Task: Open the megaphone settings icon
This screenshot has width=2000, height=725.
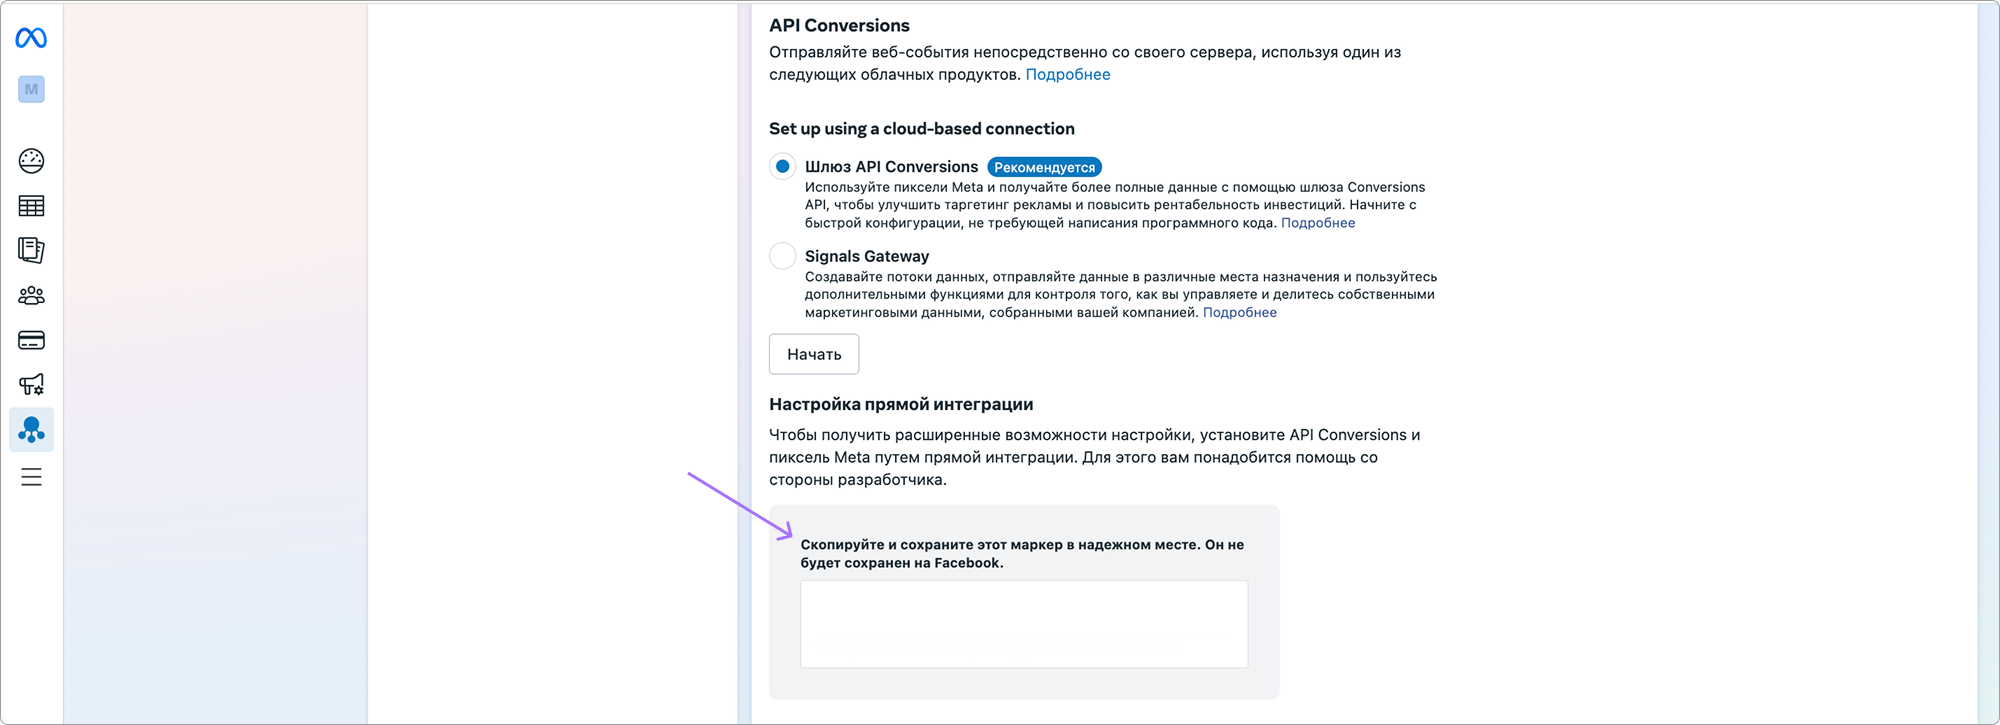Action: click(31, 385)
